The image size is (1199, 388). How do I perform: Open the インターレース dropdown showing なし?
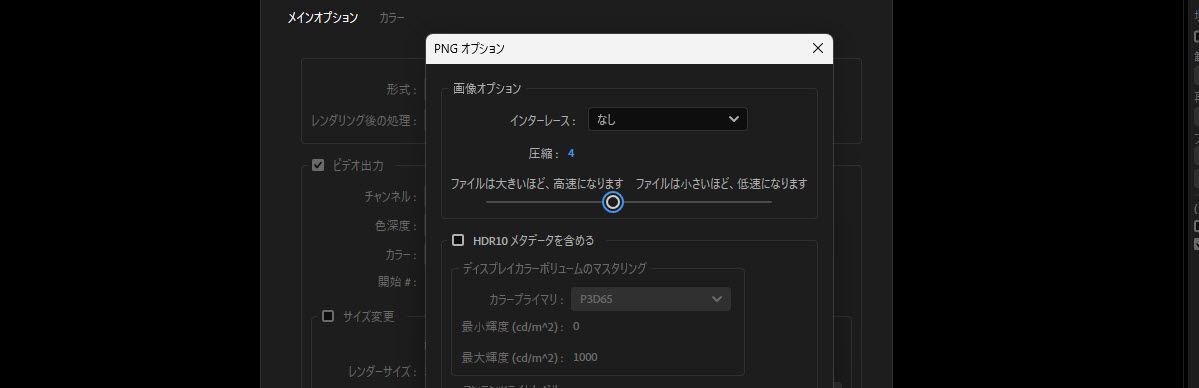668,119
